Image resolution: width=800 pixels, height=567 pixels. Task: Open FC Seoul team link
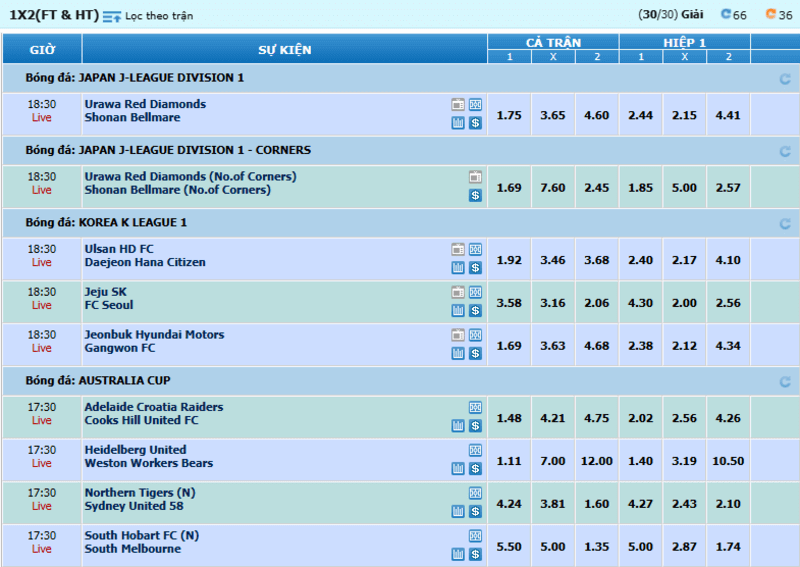click(109, 305)
